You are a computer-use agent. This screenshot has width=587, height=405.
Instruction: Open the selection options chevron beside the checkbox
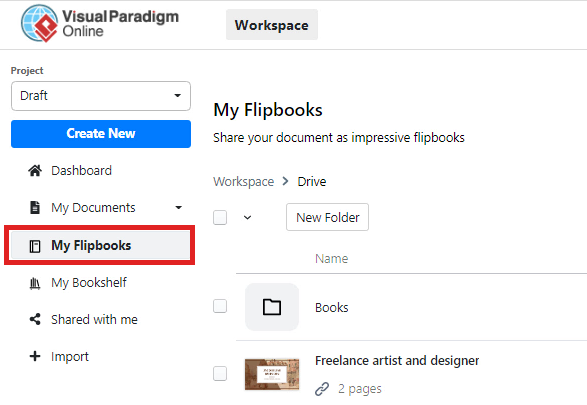[247, 217]
